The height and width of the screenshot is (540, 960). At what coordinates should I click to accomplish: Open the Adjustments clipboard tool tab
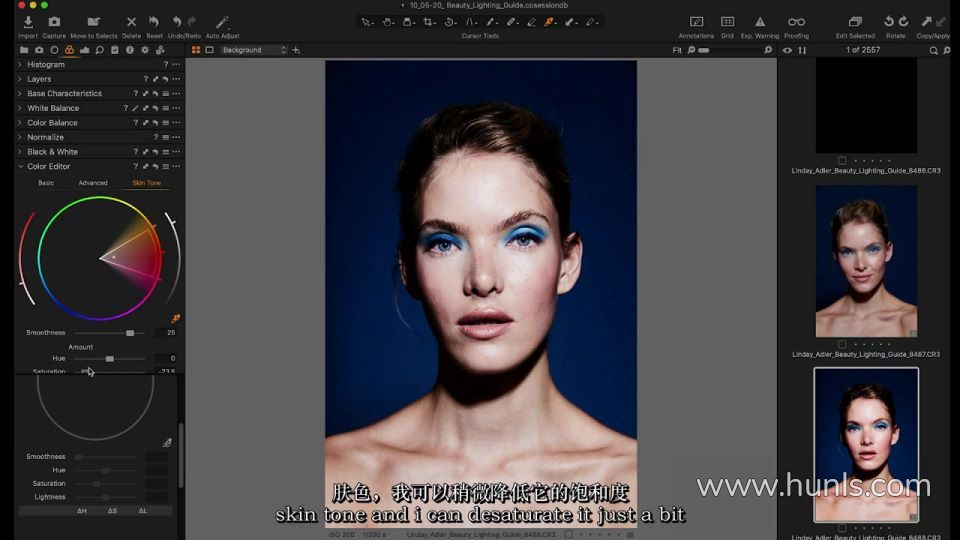click(x=114, y=50)
